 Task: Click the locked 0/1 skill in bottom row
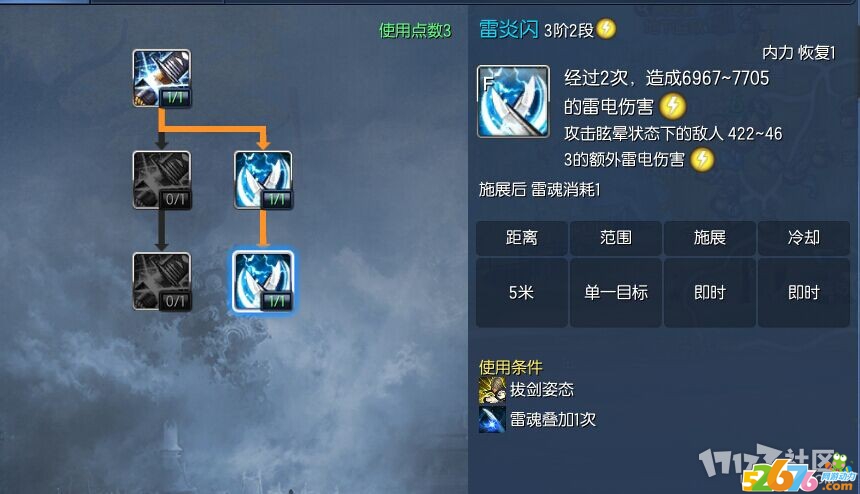pos(162,281)
